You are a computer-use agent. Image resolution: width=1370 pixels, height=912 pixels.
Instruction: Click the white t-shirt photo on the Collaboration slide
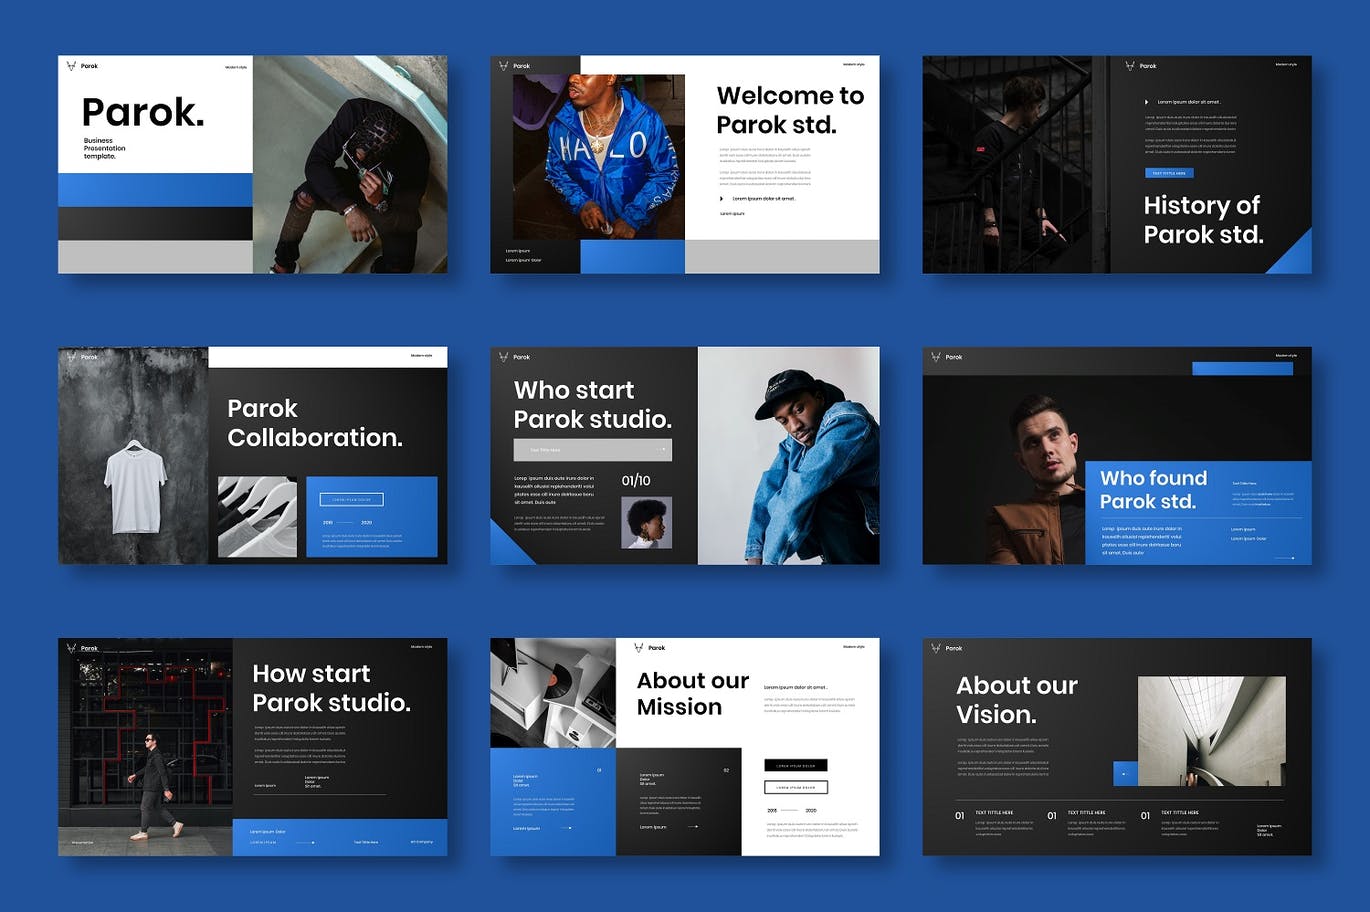135,488
